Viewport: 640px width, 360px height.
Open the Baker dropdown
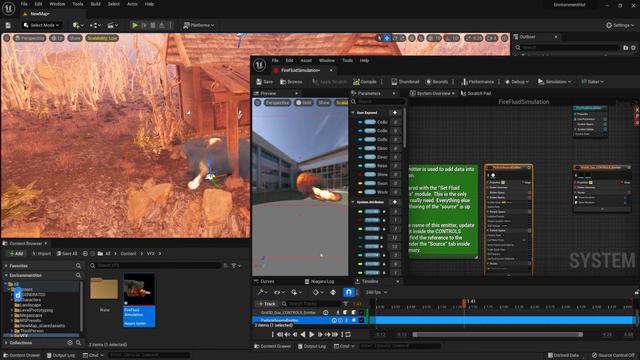[592, 82]
